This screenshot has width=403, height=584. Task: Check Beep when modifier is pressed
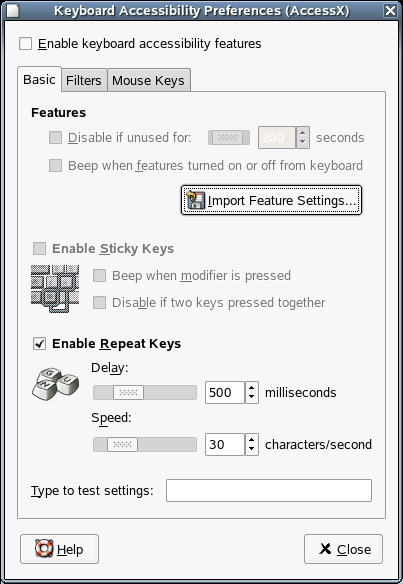[x=99, y=276]
